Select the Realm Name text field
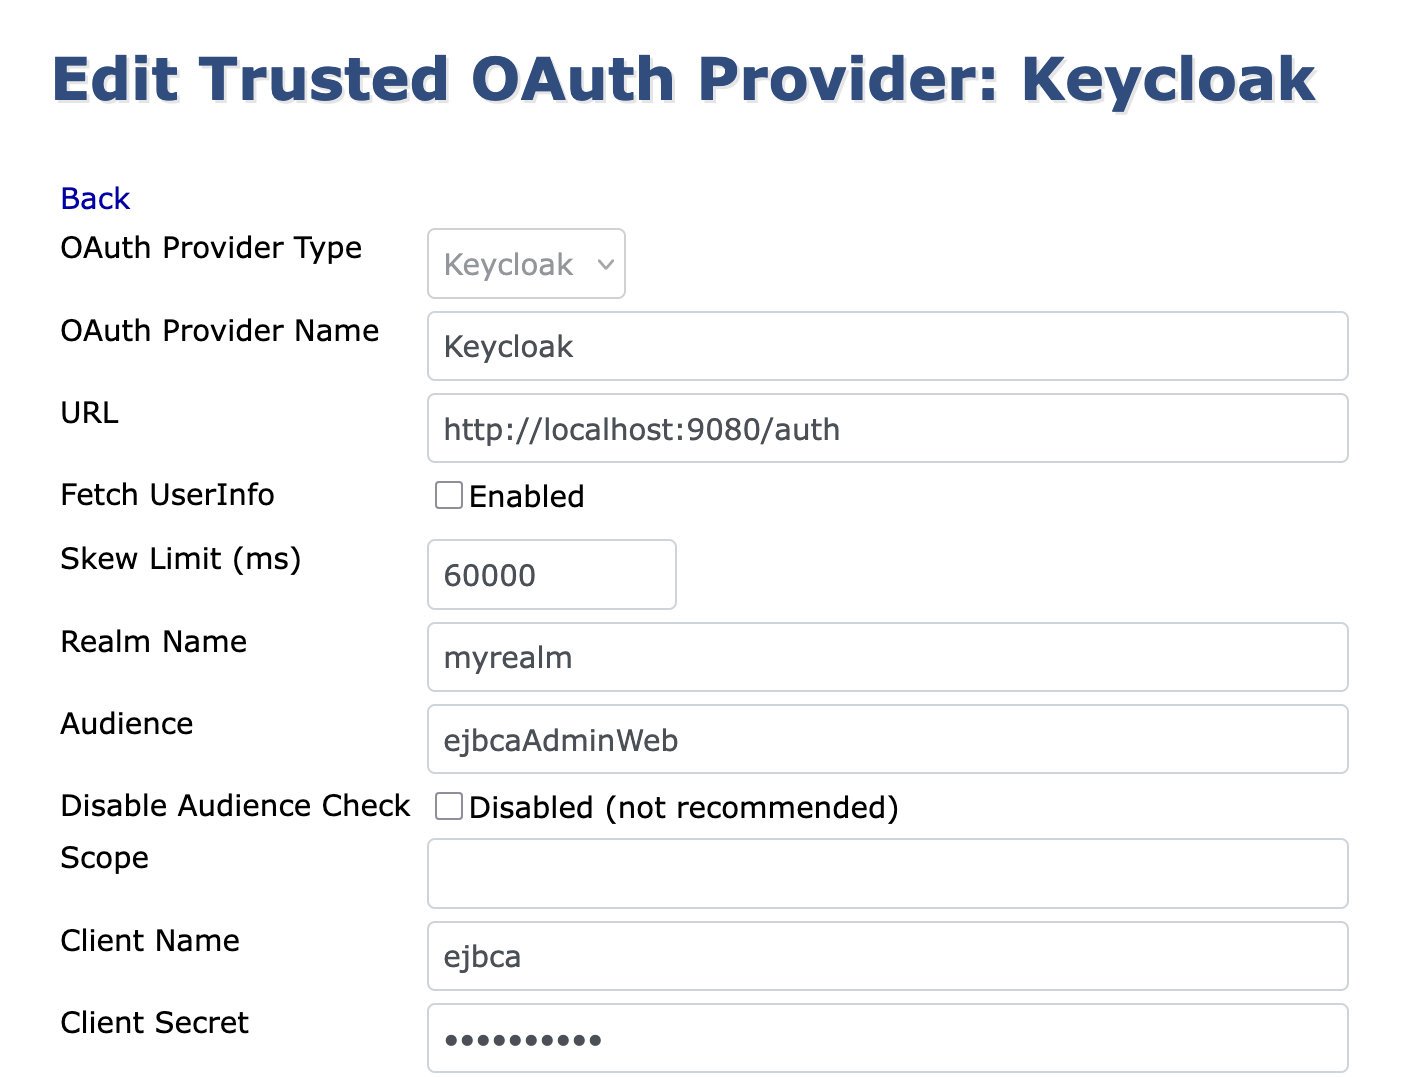This screenshot has height=1078, width=1424. [x=887, y=658]
